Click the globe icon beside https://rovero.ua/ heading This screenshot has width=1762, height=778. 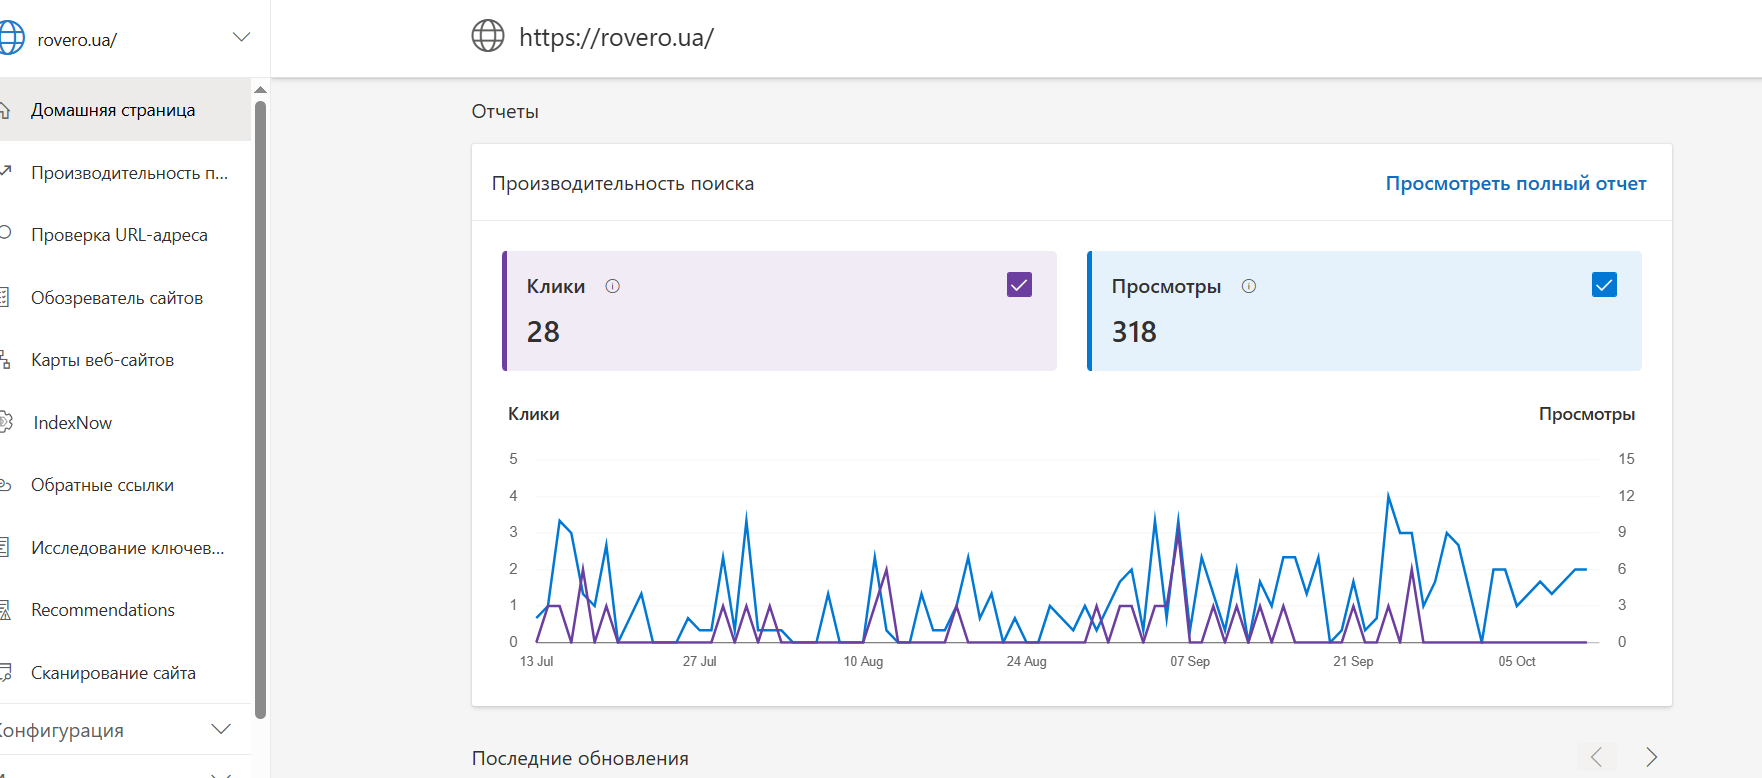(488, 36)
